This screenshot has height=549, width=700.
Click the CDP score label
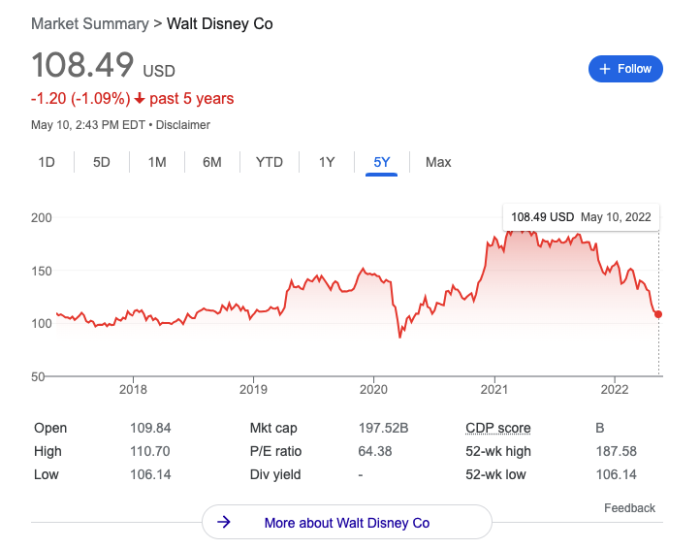tap(498, 428)
